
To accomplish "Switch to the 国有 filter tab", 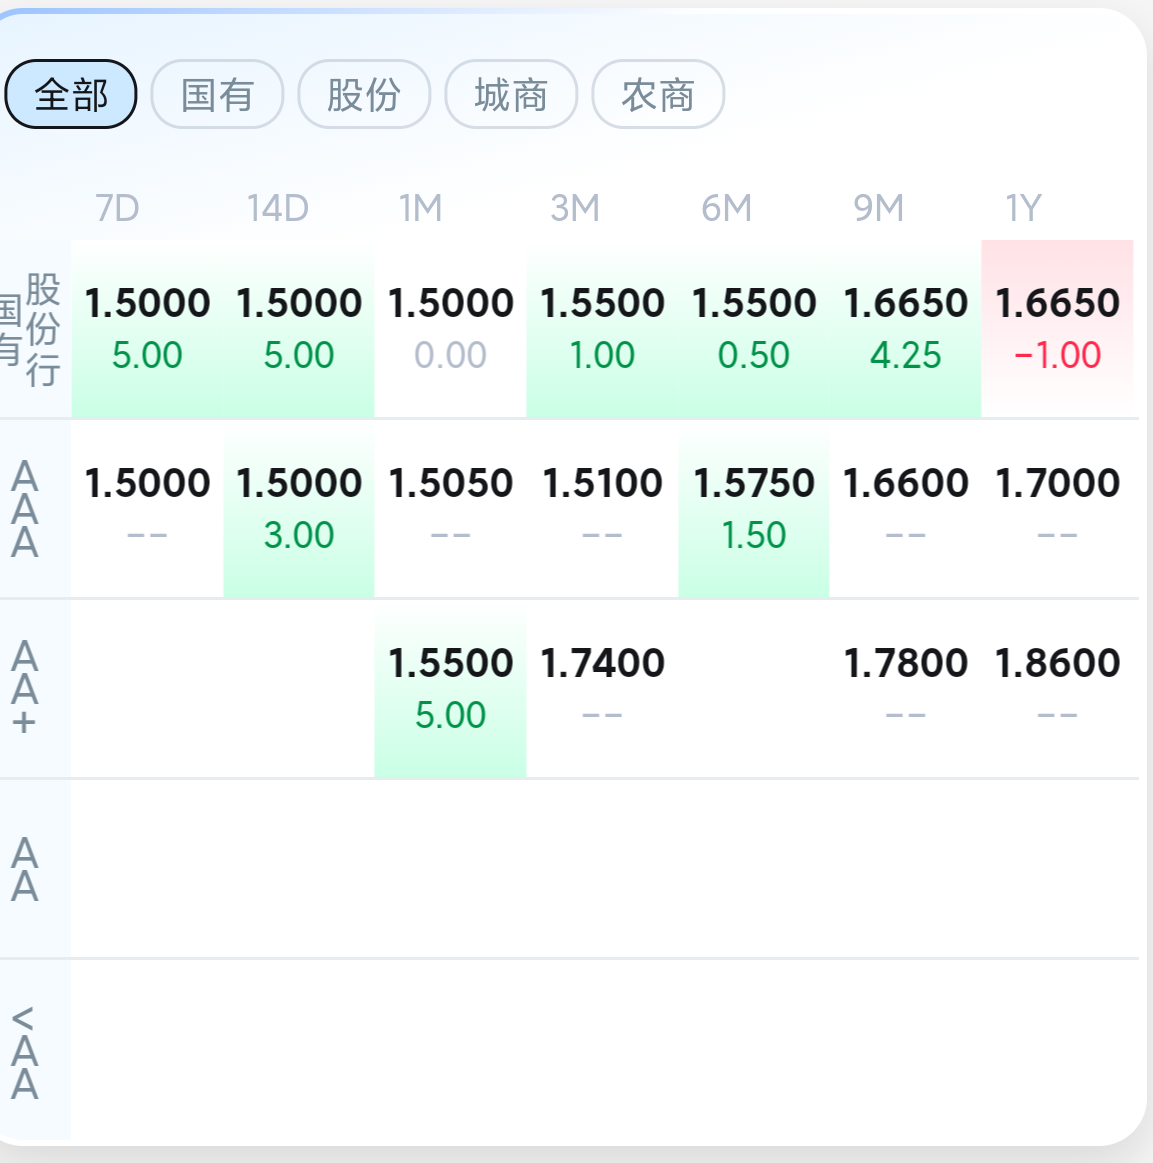I will (x=217, y=94).
